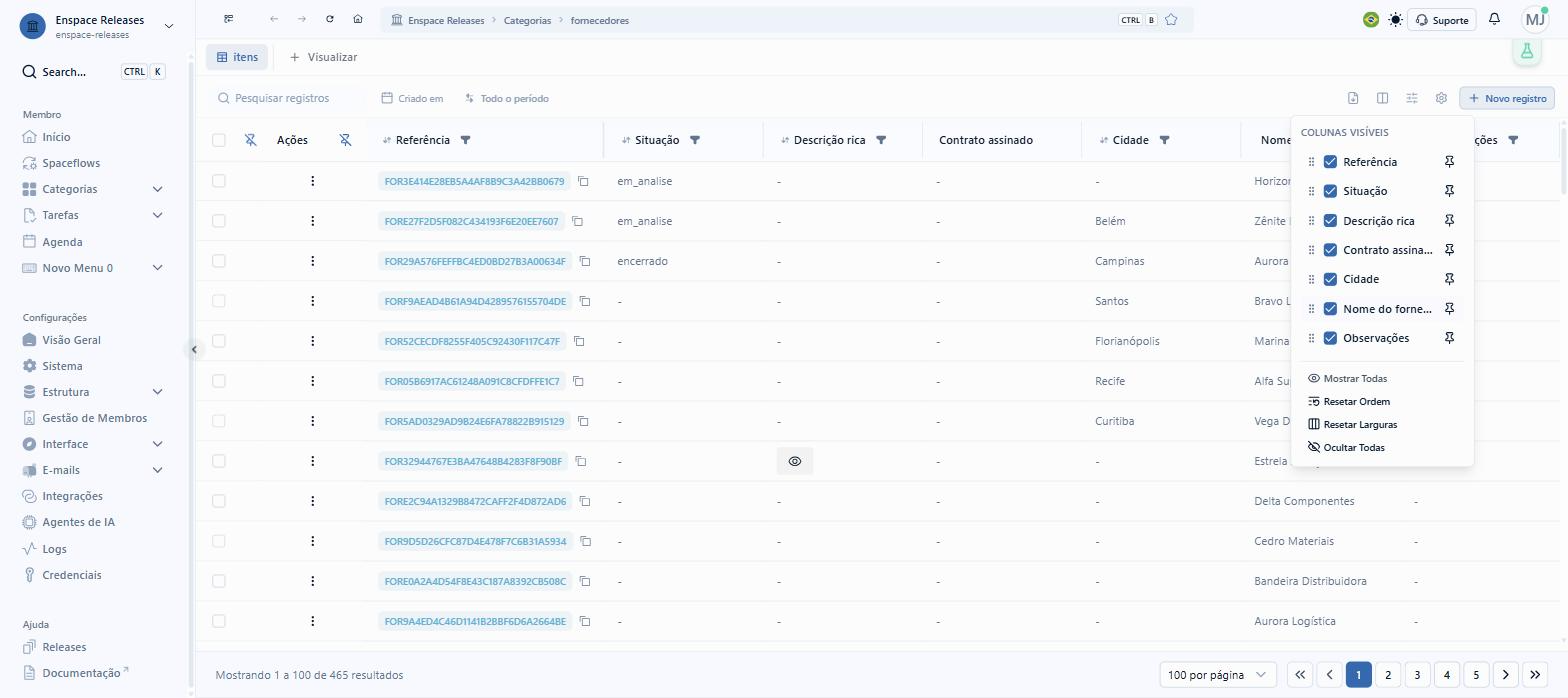Screen dimensions: 1568x698
Task: Uncheck Contrato assinado column visibility
Action: (x=1330, y=250)
